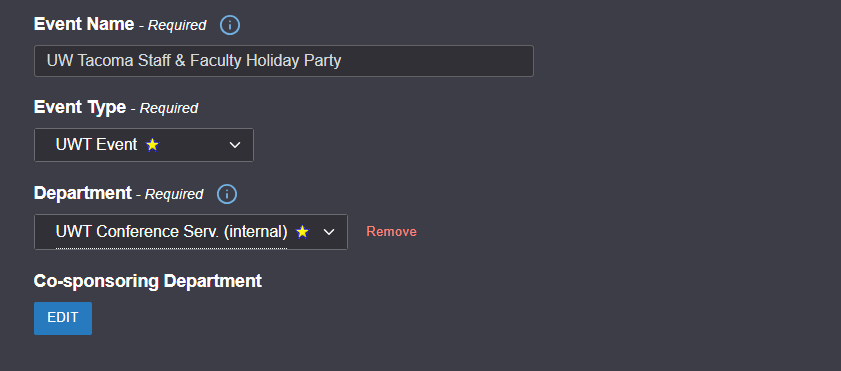Open the UWT Conference Serv. (internal) selector

point(191,232)
